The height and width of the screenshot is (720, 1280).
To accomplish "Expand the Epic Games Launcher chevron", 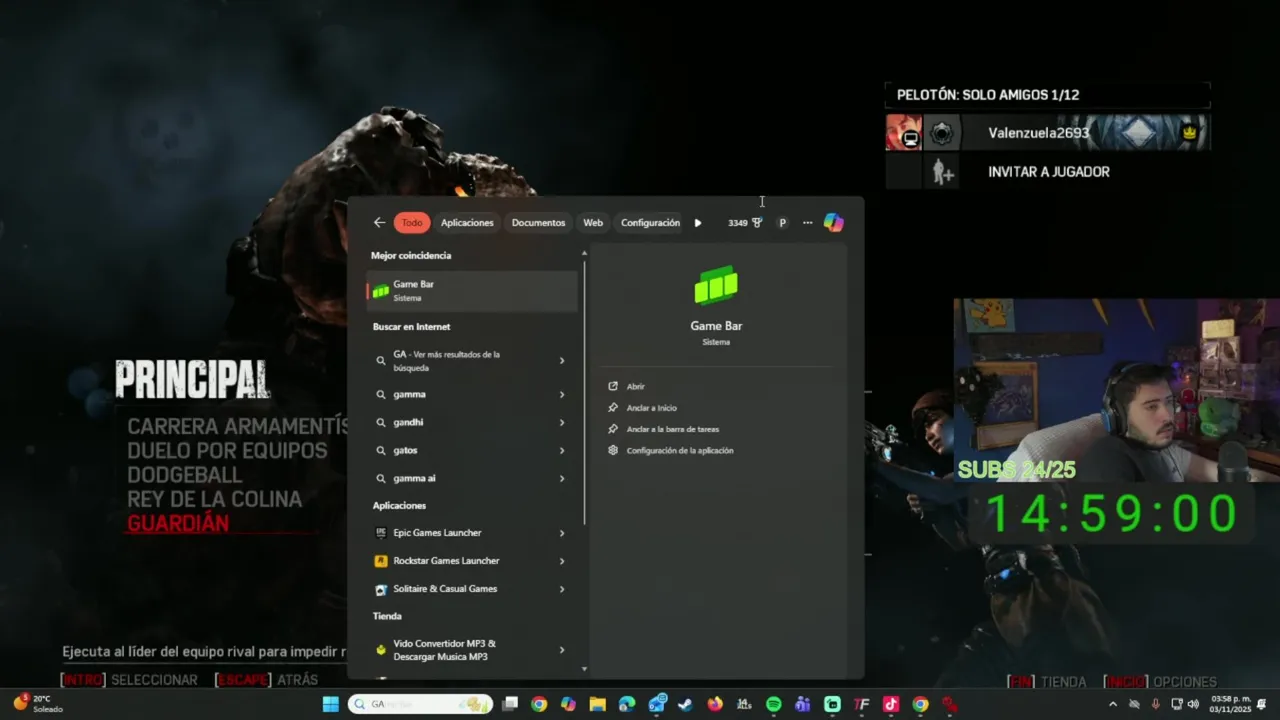I will (562, 533).
